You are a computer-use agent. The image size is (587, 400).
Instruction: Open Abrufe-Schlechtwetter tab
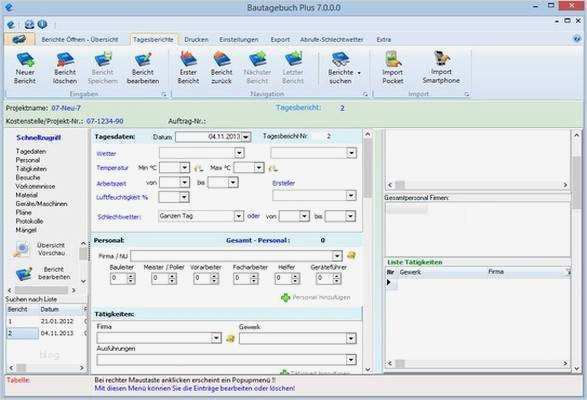332,39
